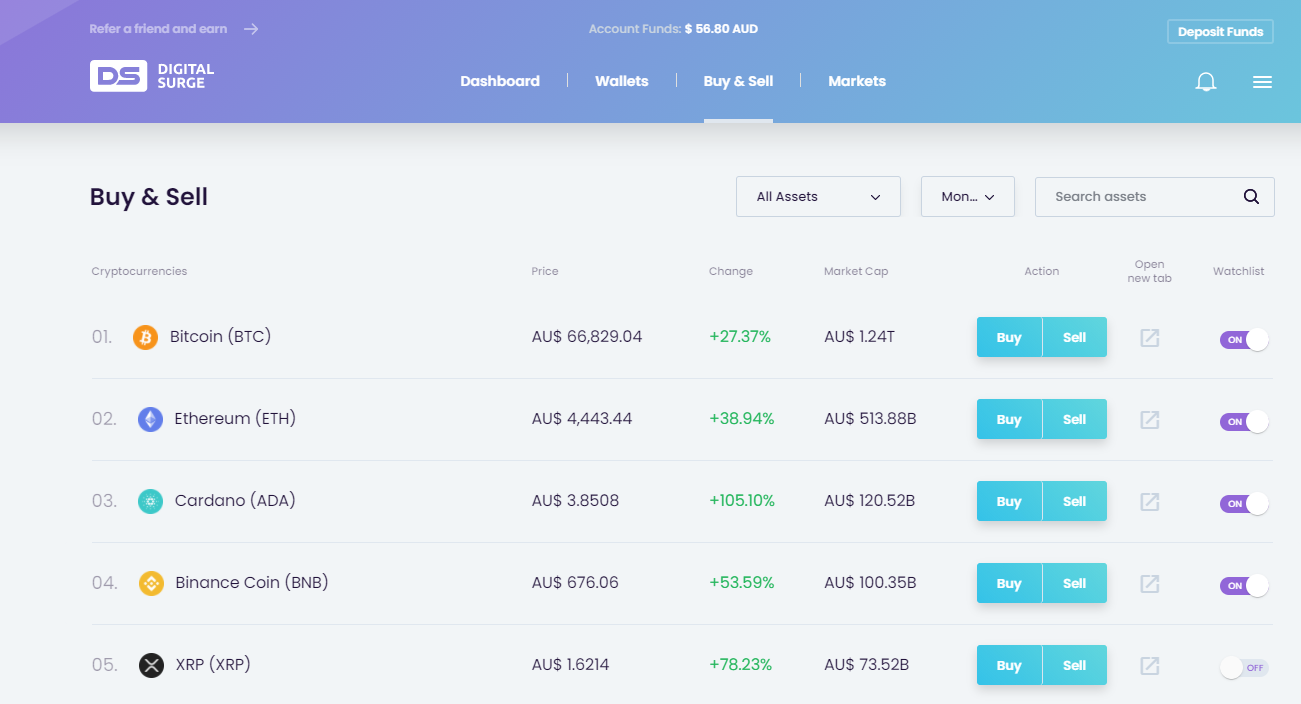Click the Price column header
Screen dimensions: 1301x704
545,271
